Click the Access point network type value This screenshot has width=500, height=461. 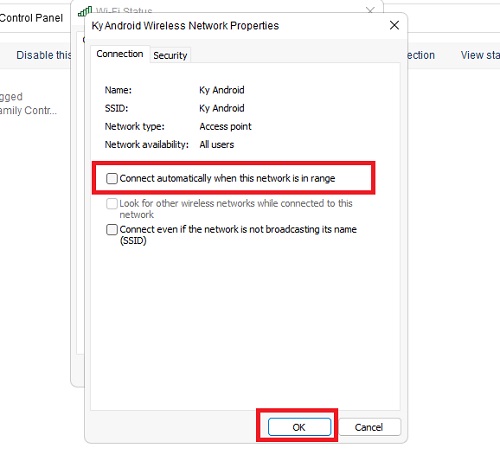click(x=225, y=126)
